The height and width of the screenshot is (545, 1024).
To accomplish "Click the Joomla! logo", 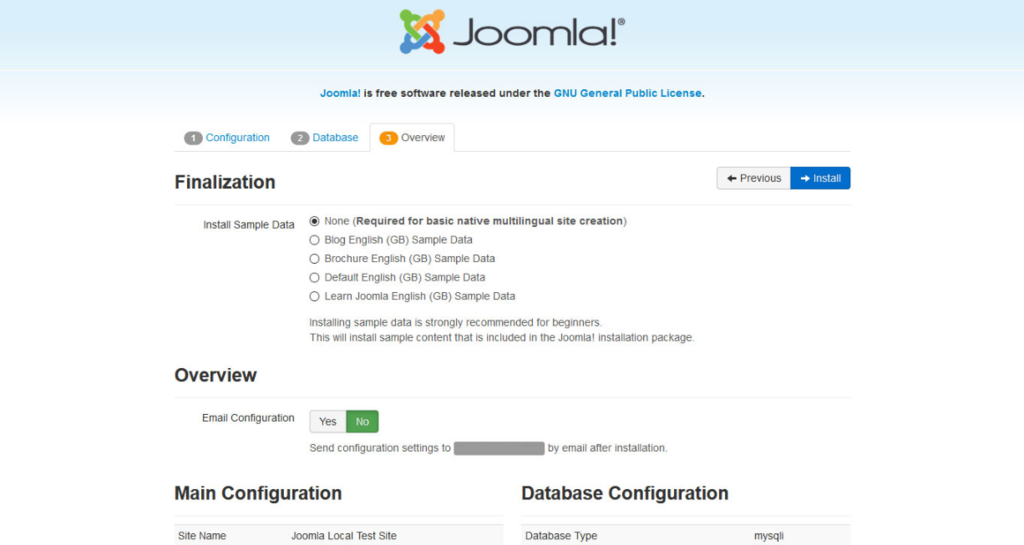I will (512, 32).
